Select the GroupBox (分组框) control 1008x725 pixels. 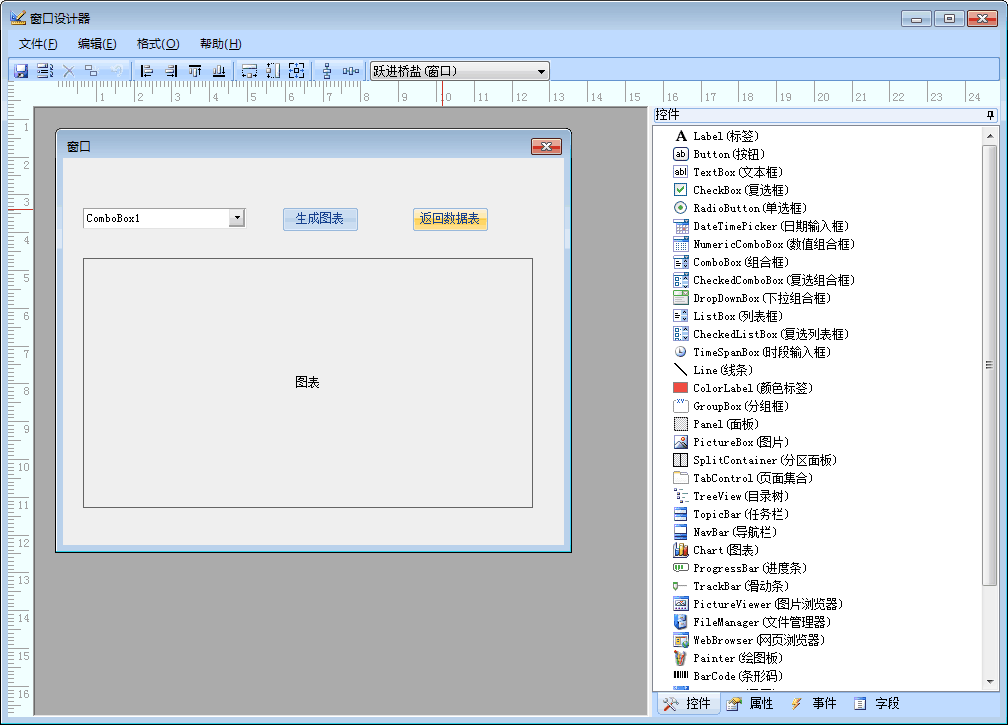[731, 406]
